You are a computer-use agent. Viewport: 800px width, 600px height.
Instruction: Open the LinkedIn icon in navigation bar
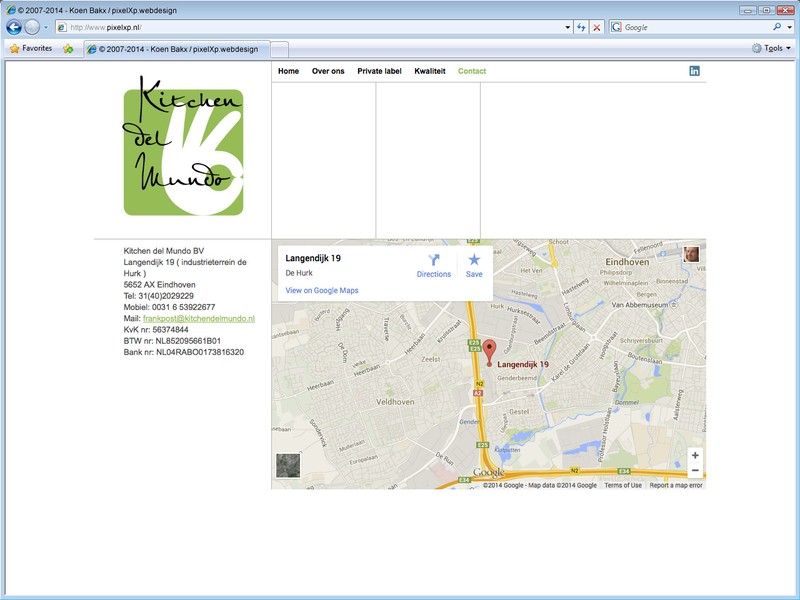(x=695, y=71)
